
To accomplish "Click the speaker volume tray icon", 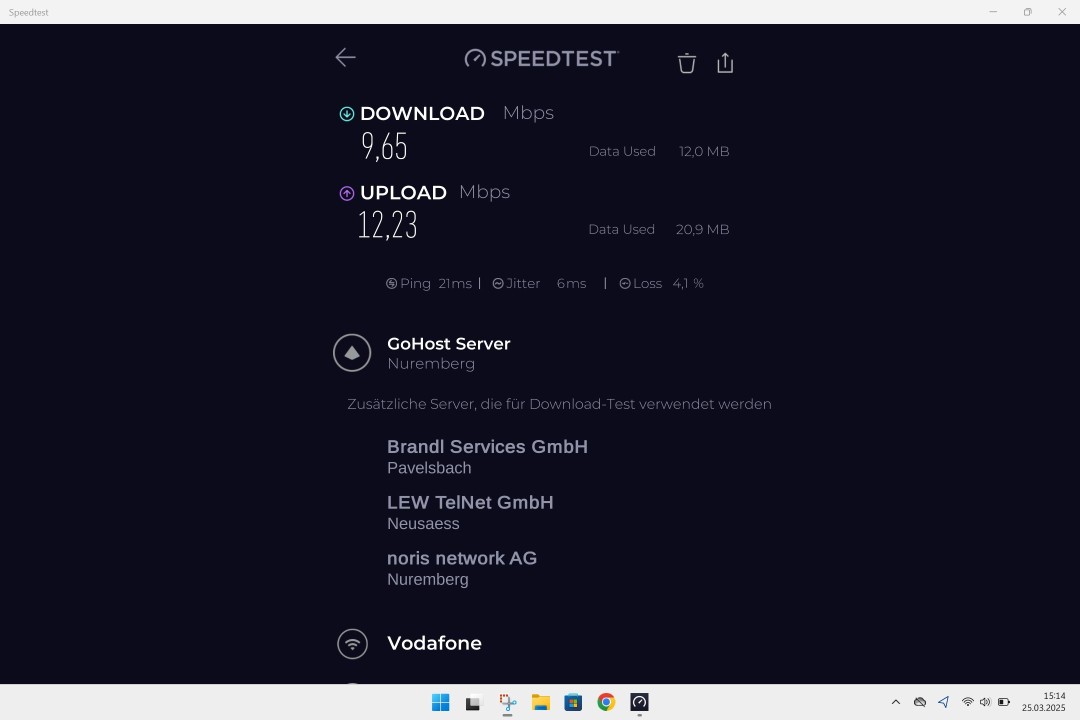I will (985, 702).
